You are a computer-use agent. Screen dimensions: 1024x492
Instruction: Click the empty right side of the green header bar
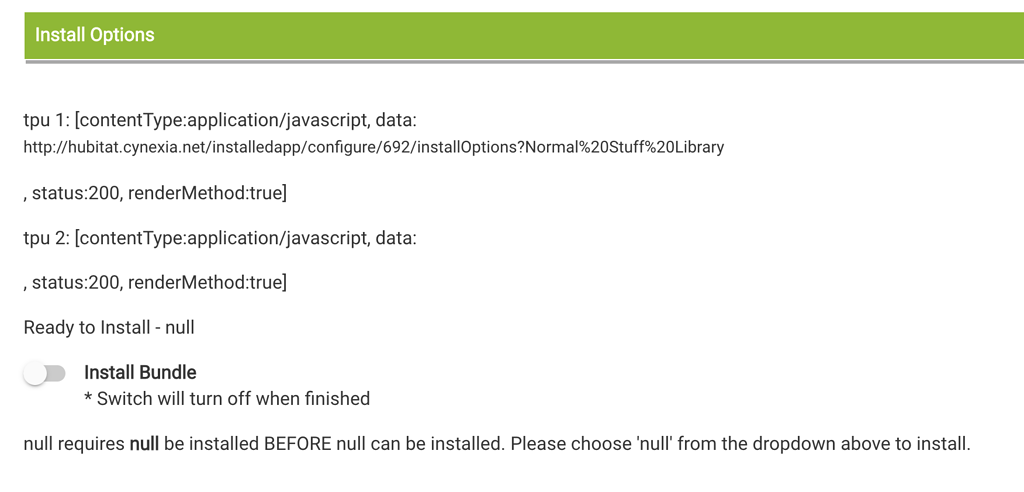point(700,35)
